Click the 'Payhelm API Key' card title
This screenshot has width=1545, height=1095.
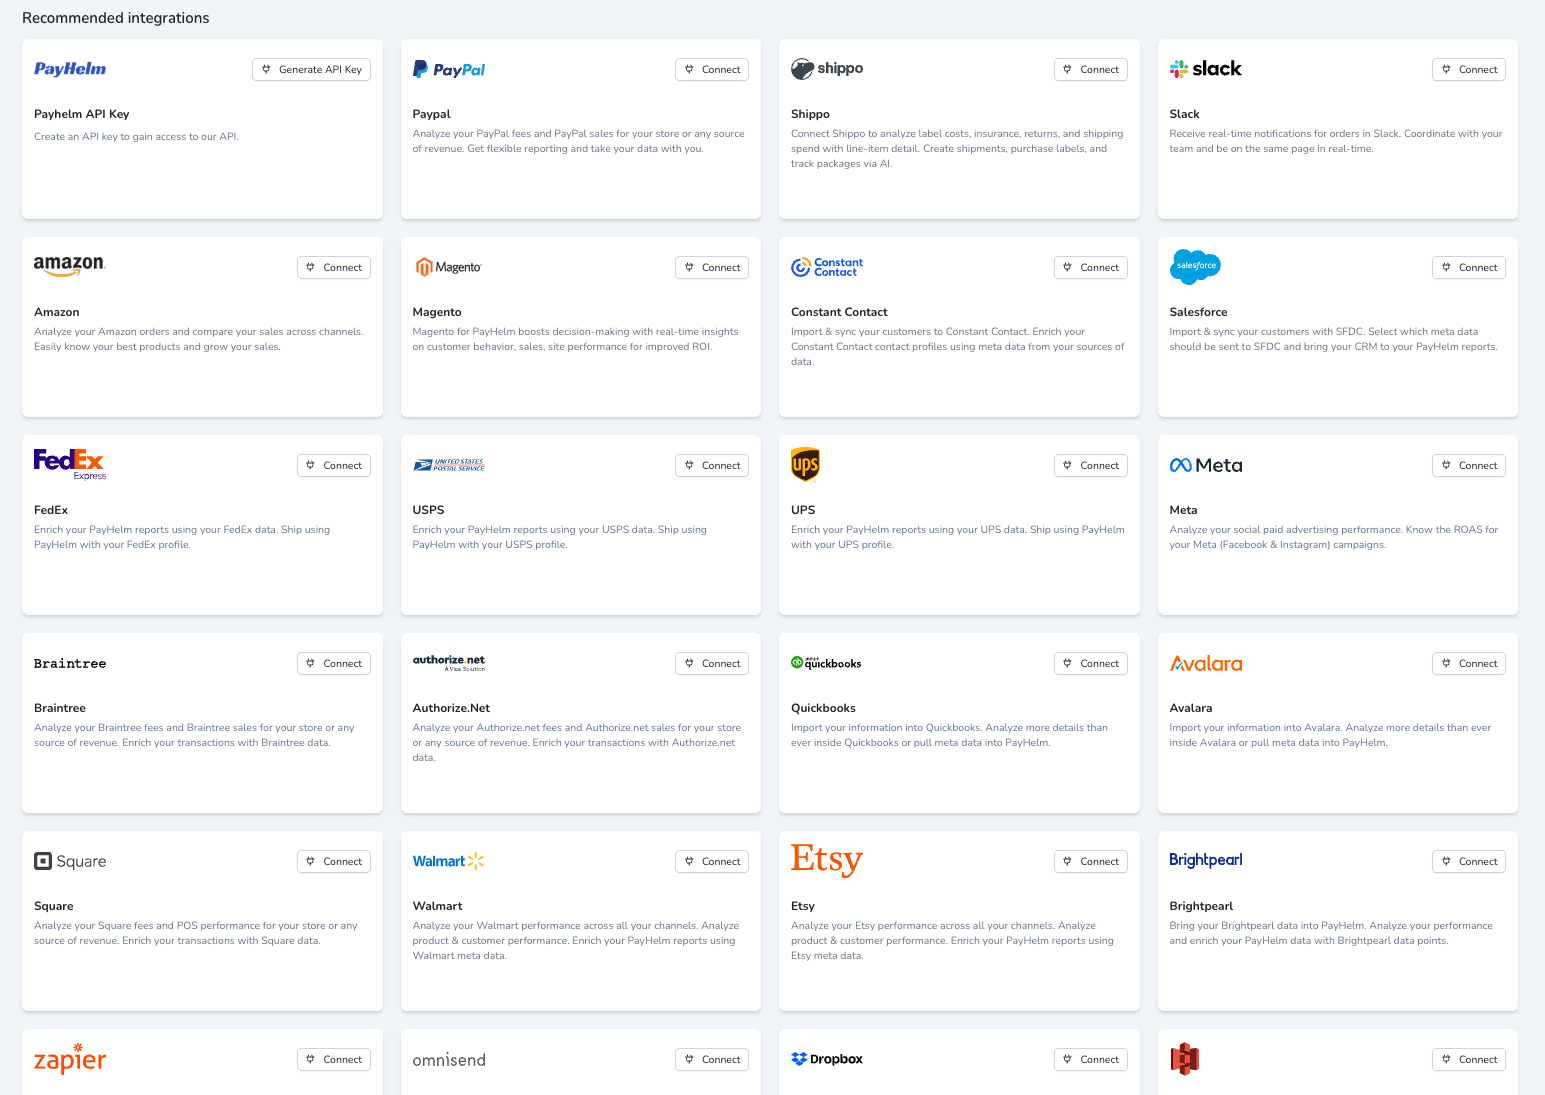82,114
